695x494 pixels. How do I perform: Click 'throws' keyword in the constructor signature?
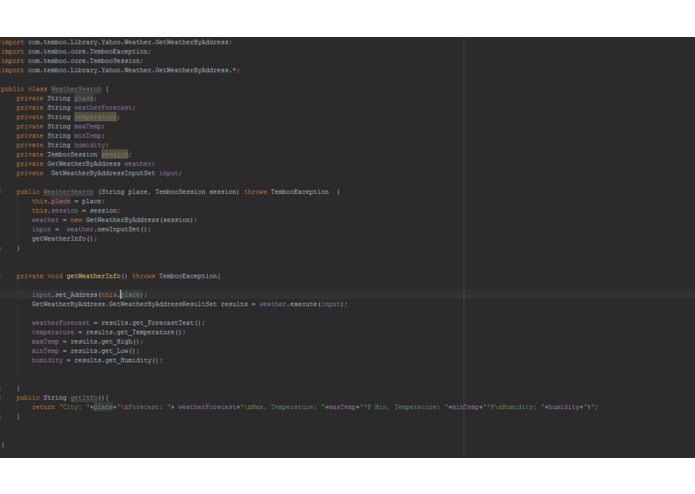click(x=255, y=192)
